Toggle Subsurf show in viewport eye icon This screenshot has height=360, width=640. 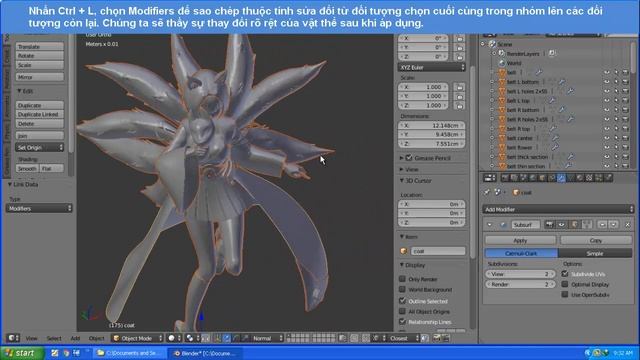click(x=562, y=224)
